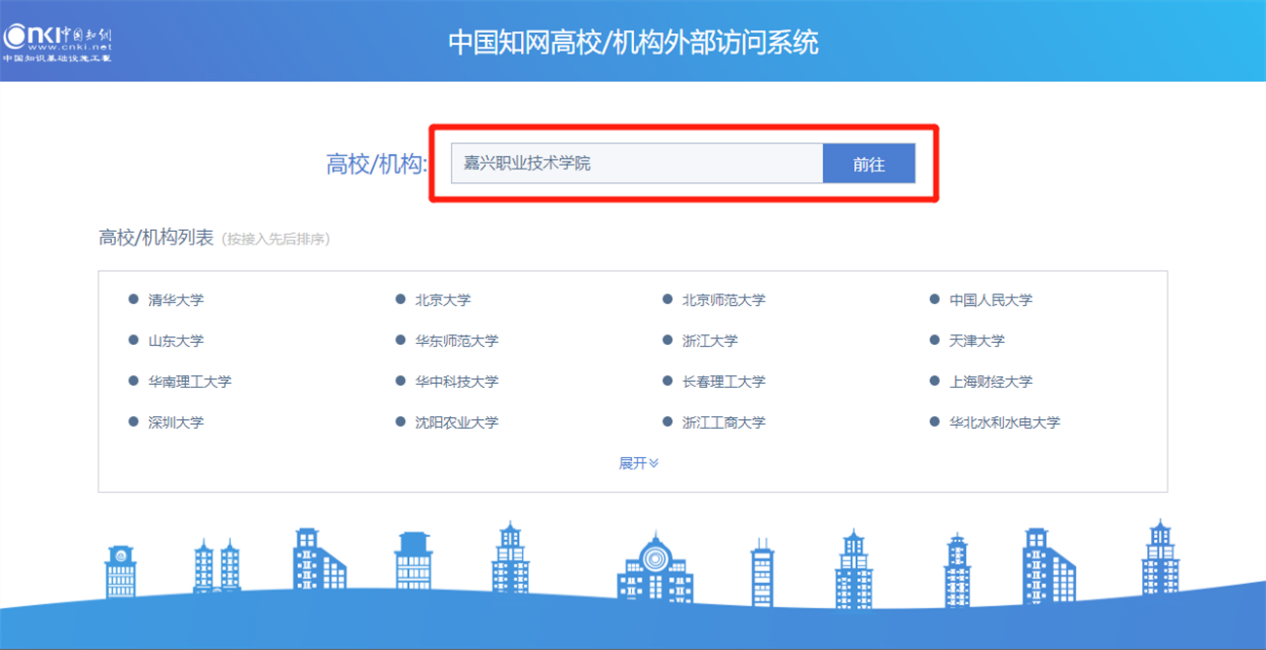Expand the institution list via 展开
The width and height of the screenshot is (1266, 650).
click(640, 462)
